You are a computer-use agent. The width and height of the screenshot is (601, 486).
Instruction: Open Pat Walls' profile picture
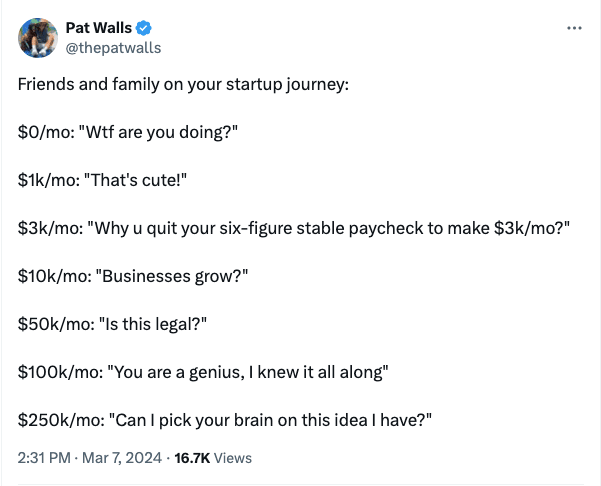click(x=37, y=37)
